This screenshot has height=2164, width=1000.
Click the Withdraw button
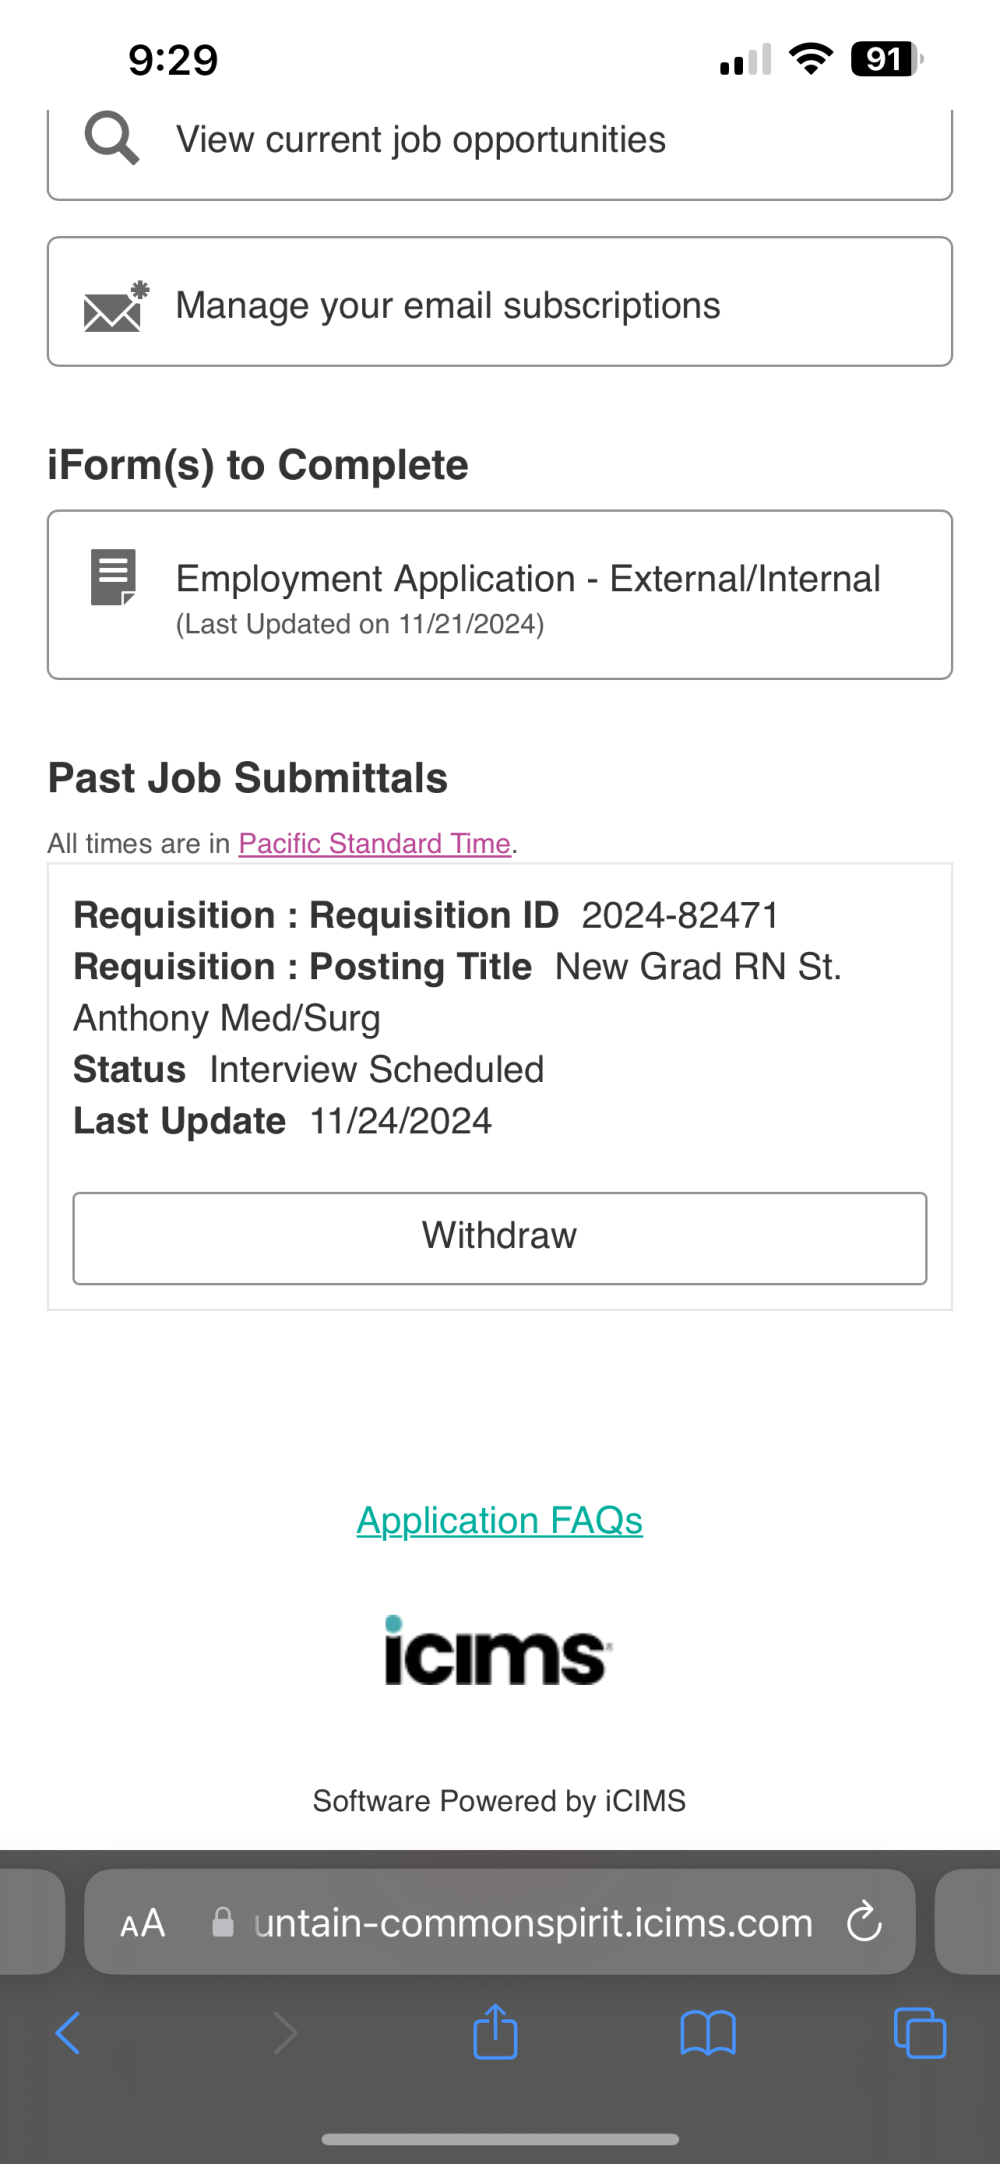click(500, 1238)
